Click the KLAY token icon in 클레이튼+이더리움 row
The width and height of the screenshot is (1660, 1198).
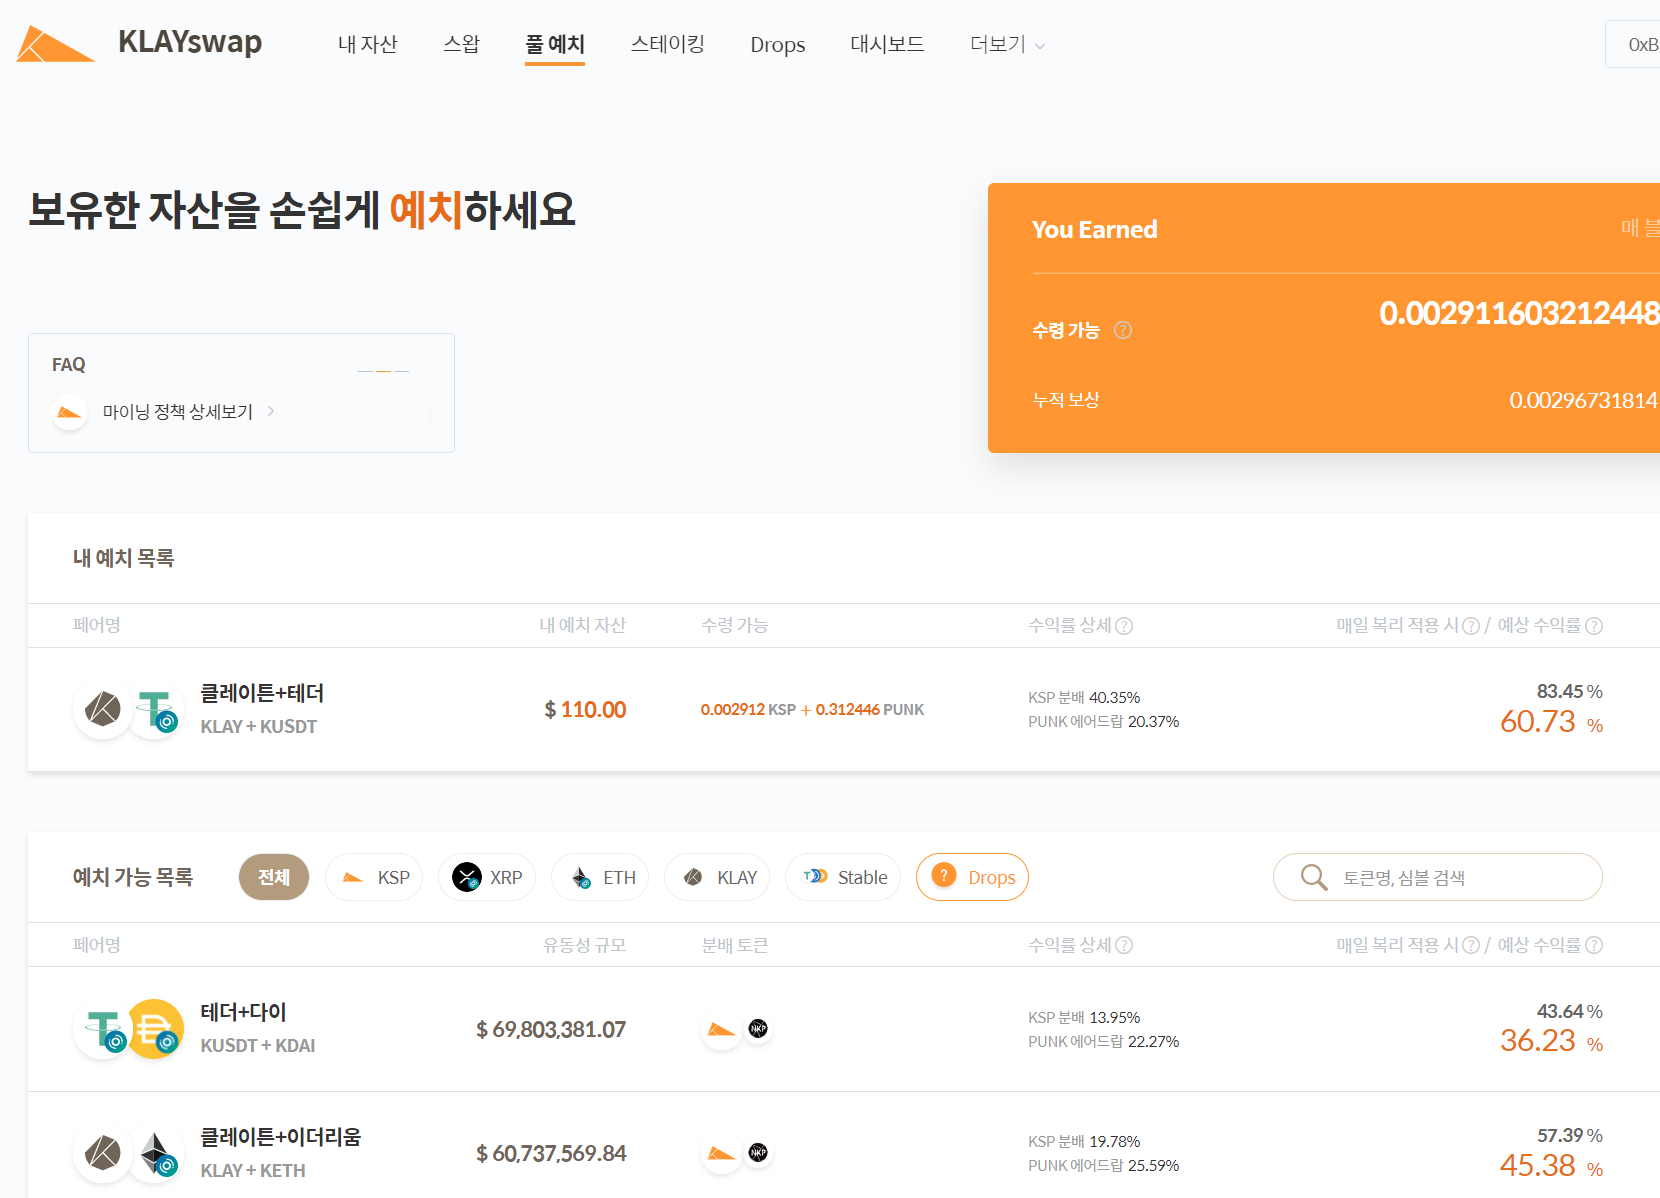pos(102,1154)
